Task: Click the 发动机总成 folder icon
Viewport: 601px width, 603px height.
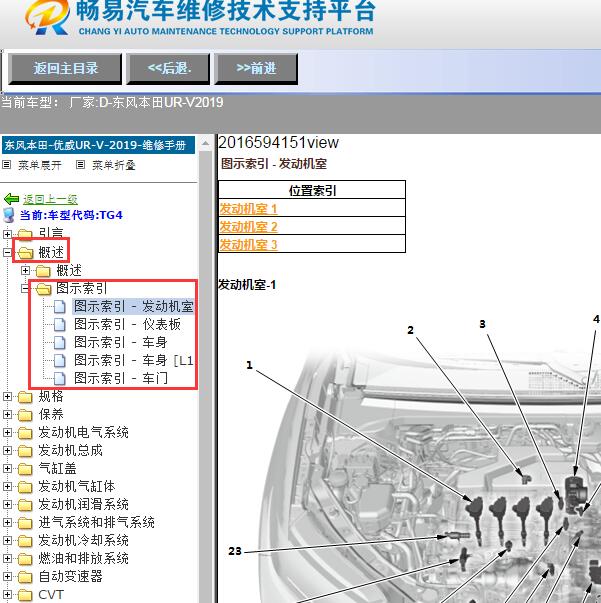Action: point(25,451)
